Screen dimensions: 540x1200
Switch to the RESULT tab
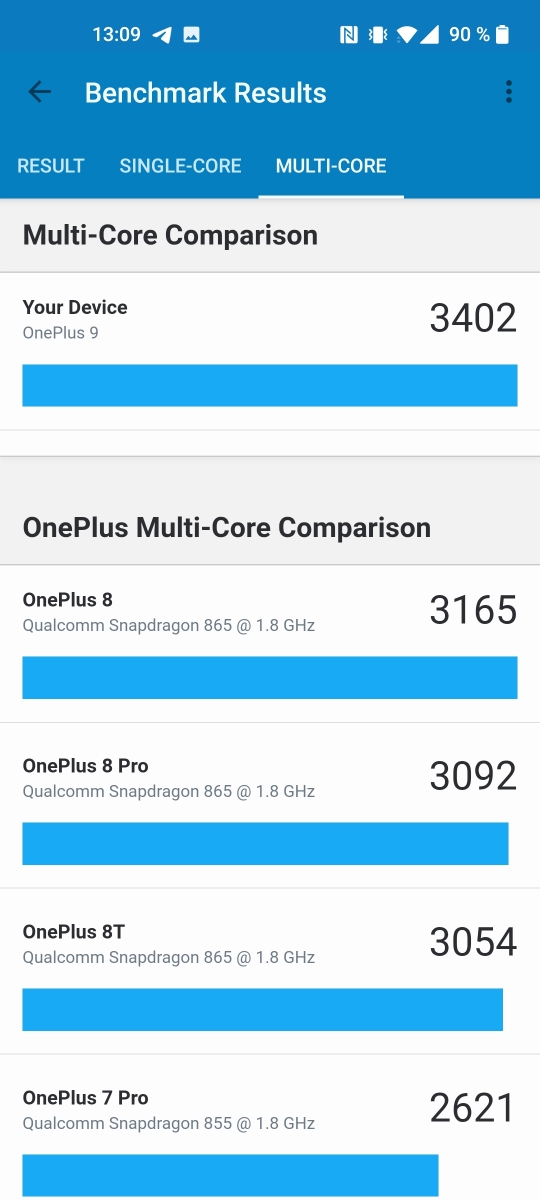tap(51, 166)
